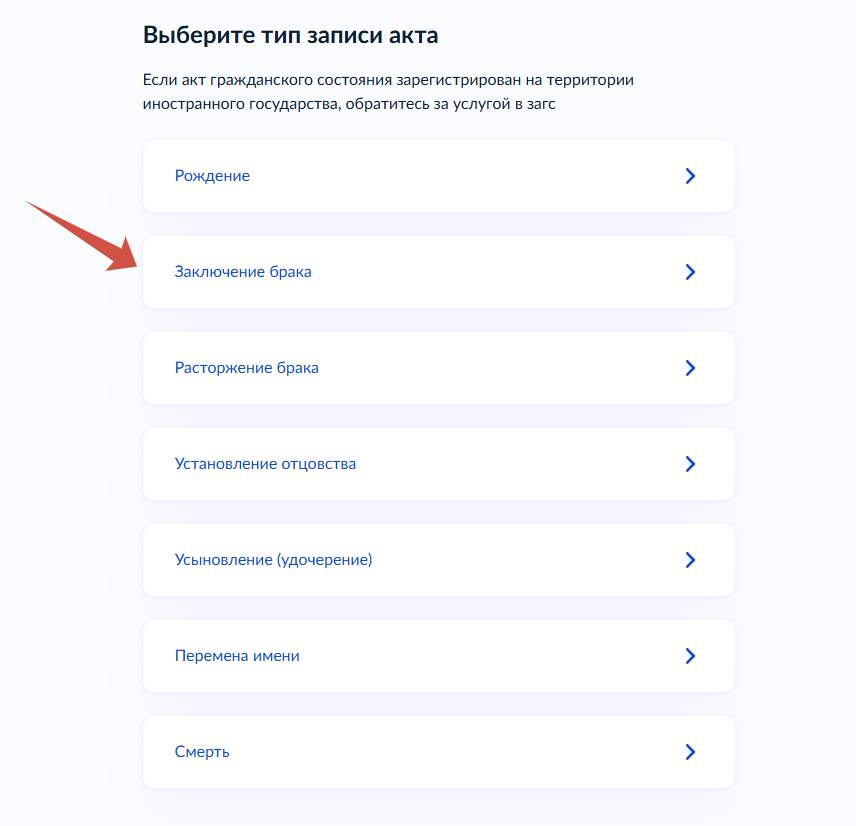
Task: Click the heading Выберите тип записи акта
Action: [291, 36]
